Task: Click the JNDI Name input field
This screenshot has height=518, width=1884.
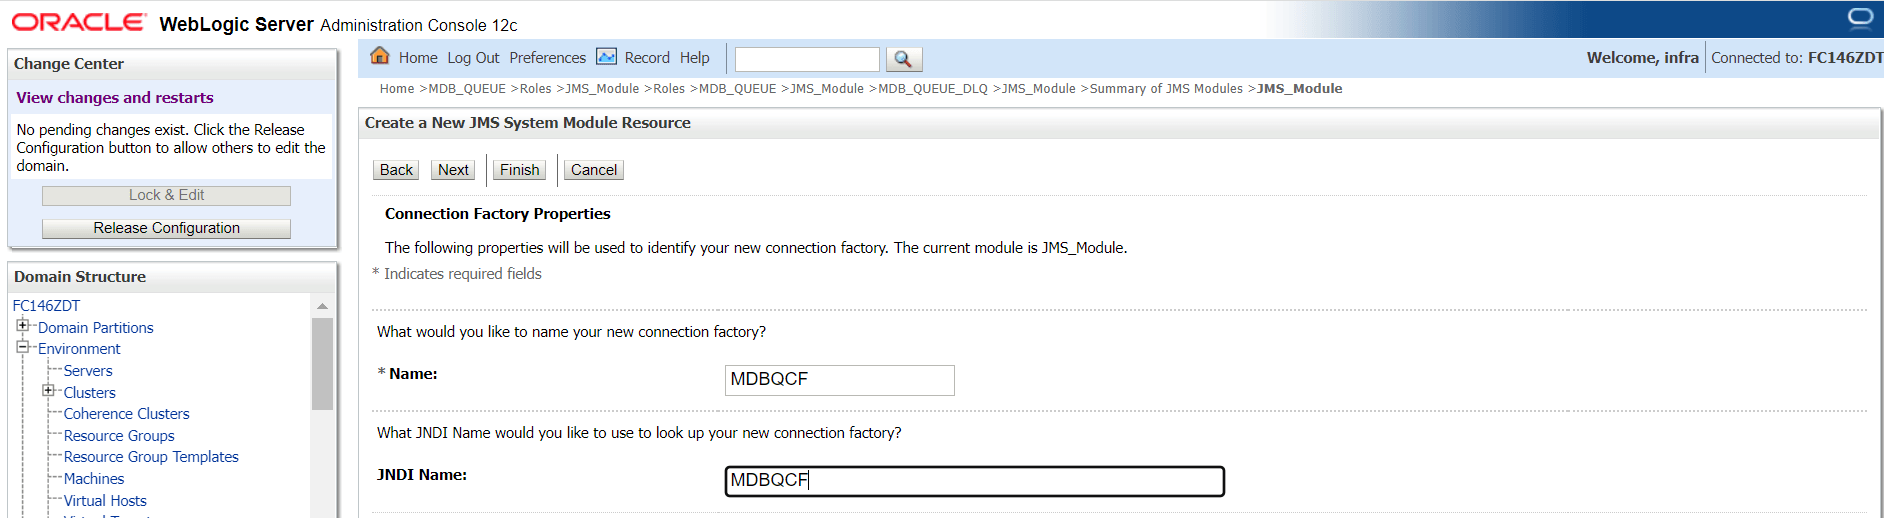Action: [975, 481]
